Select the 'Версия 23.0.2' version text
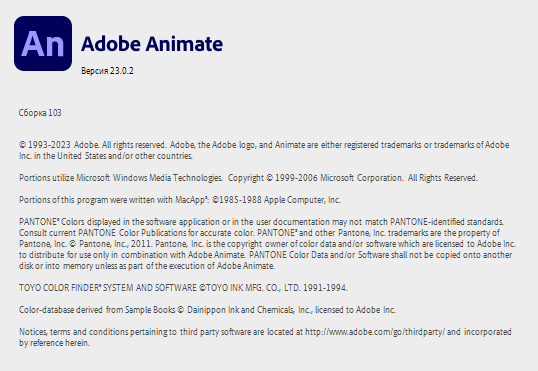This screenshot has width=538, height=371. click(107, 71)
